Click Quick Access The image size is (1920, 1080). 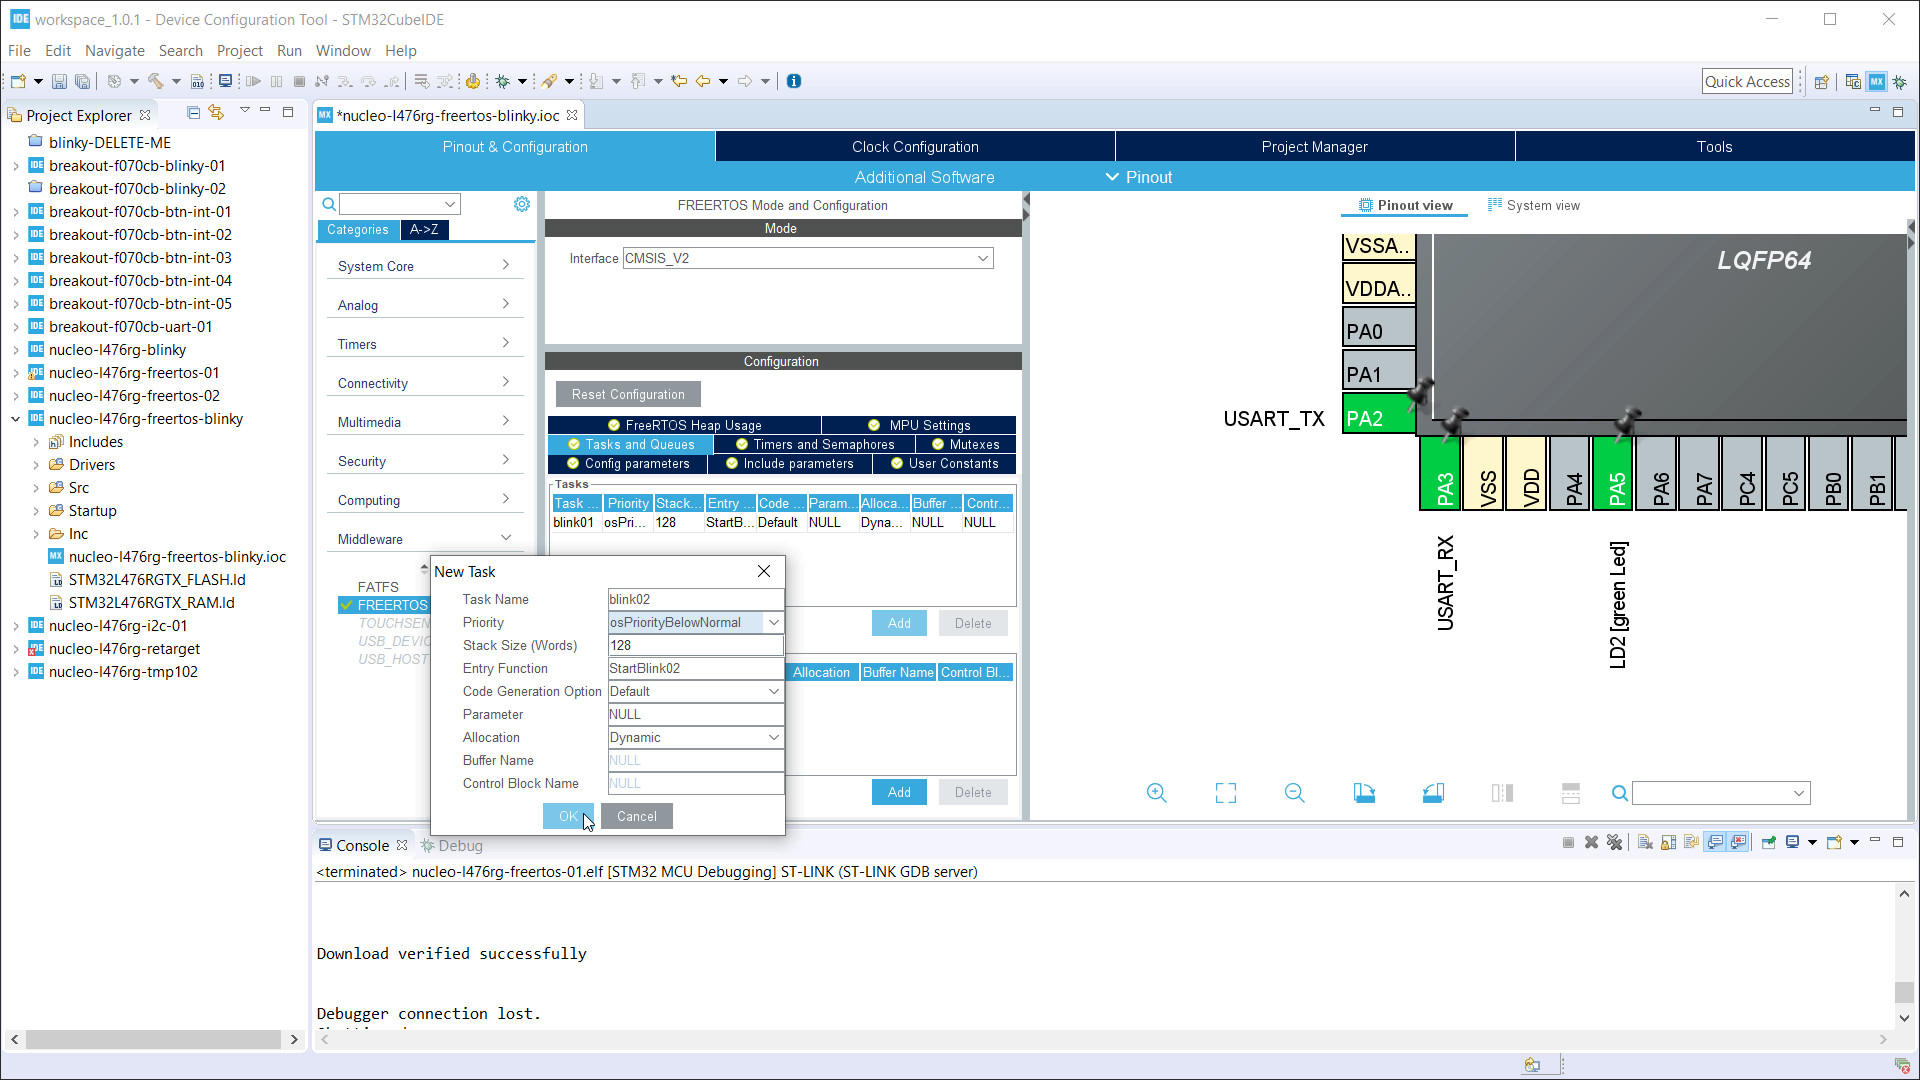pyautogui.click(x=1747, y=82)
